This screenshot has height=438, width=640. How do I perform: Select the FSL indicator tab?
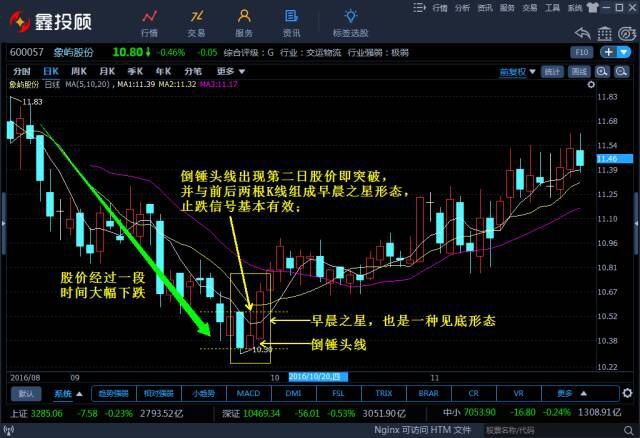coord(338,394)
